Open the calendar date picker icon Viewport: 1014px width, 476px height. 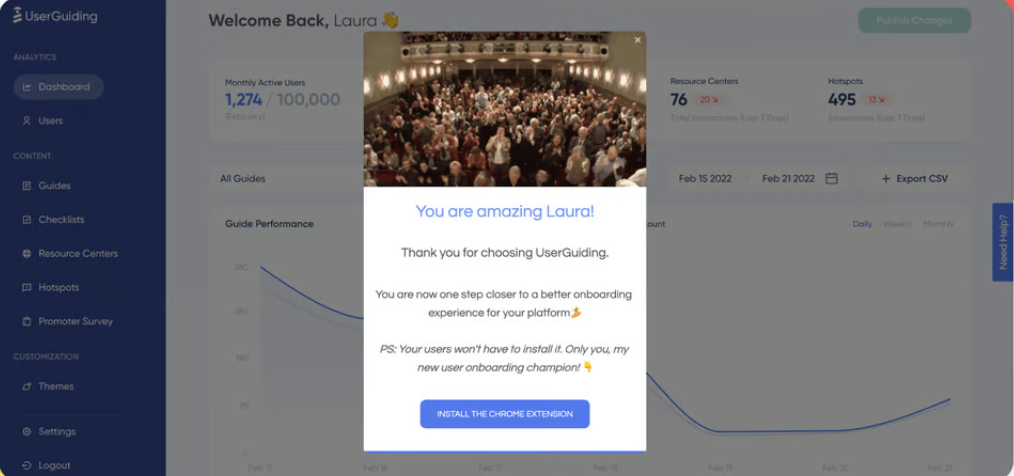pyautogui.click(x=832, y=178)
